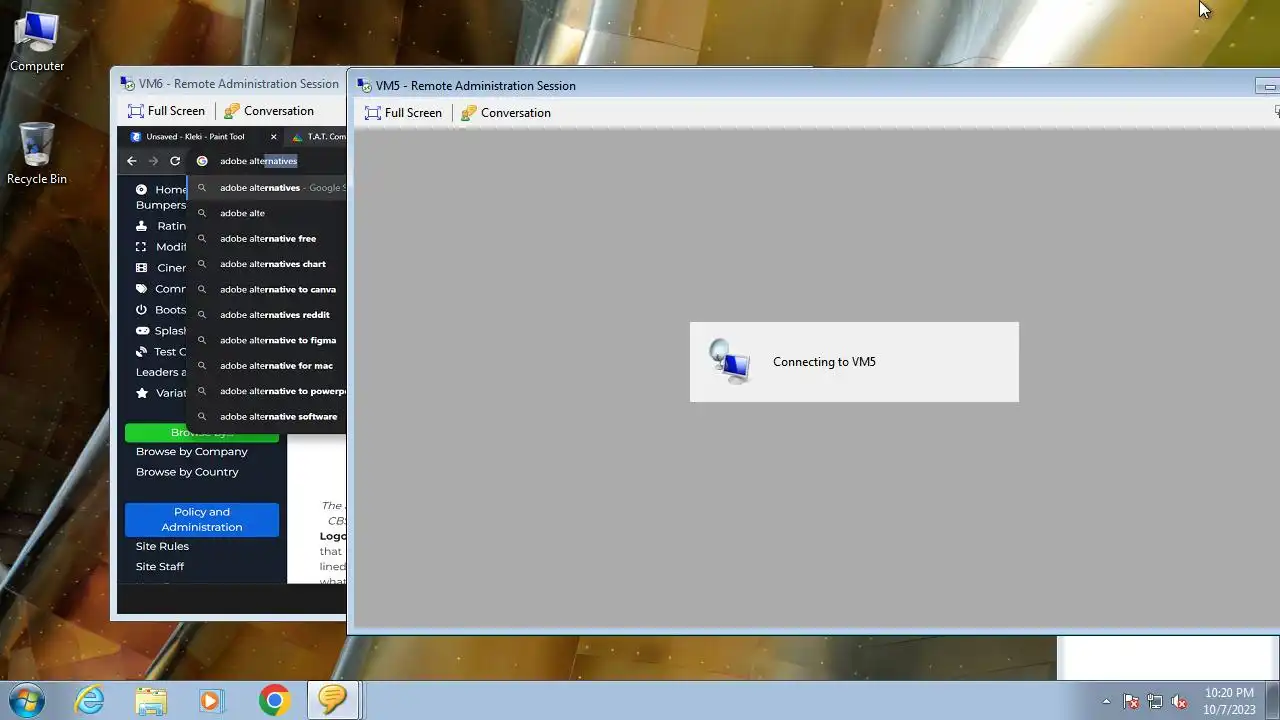The height and width of the screenshot is (720, 1280).
Task: Open Site Rules link
Action: click(x=162, y=546)
